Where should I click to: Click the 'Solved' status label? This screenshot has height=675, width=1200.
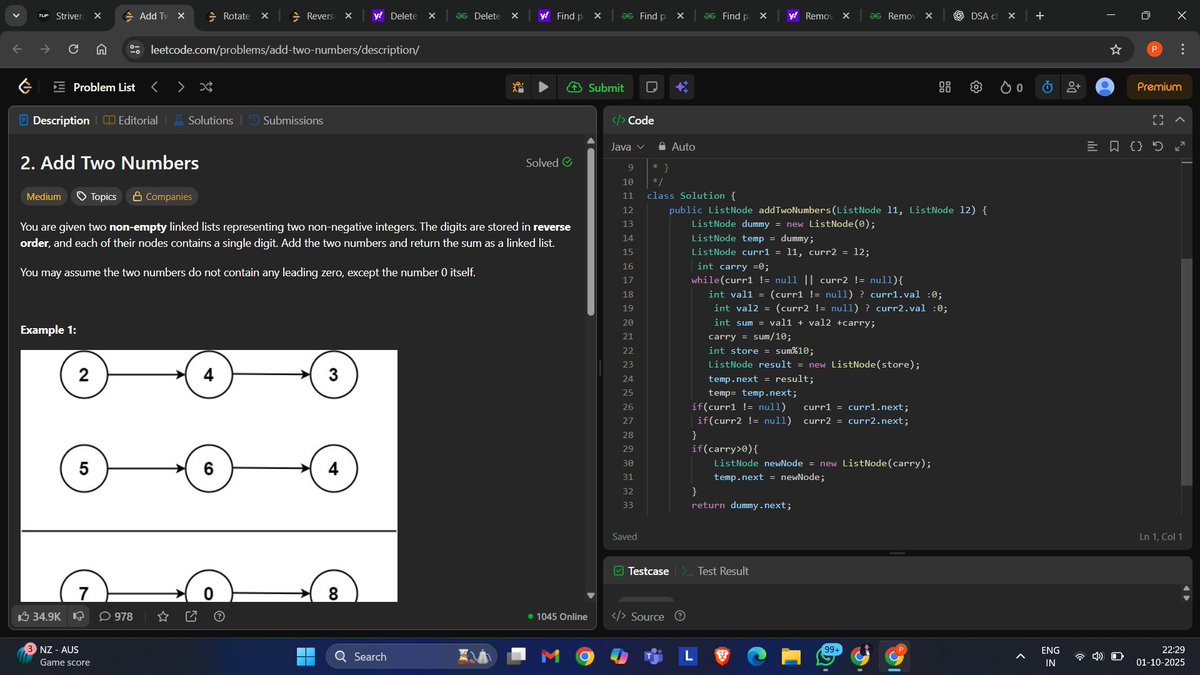[549, 163]
